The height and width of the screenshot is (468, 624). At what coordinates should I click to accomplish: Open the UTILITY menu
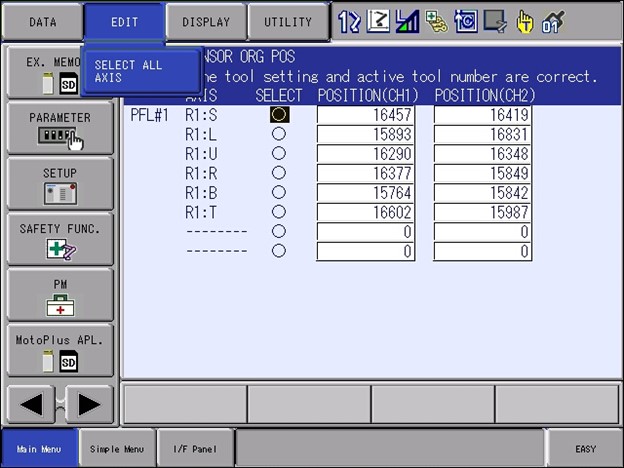tap(288, 21)
